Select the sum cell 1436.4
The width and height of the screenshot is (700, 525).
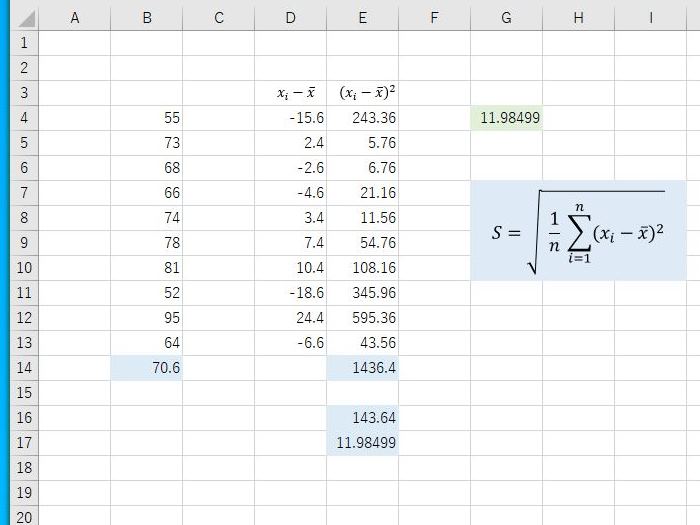point(362,368)
